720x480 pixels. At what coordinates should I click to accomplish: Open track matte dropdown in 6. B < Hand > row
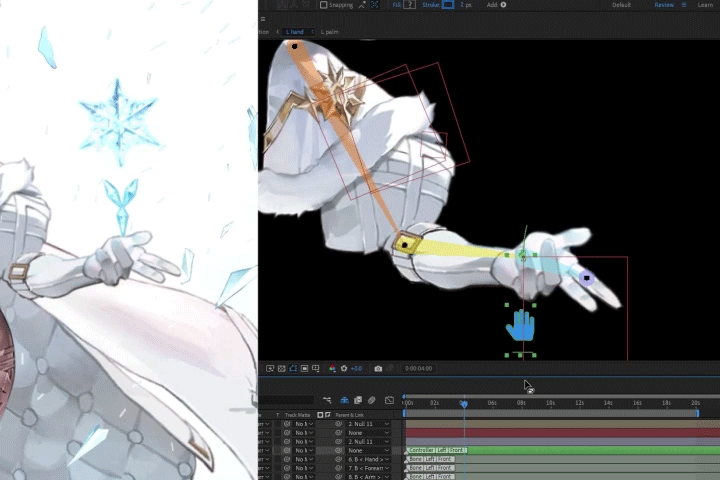[304, 459]
